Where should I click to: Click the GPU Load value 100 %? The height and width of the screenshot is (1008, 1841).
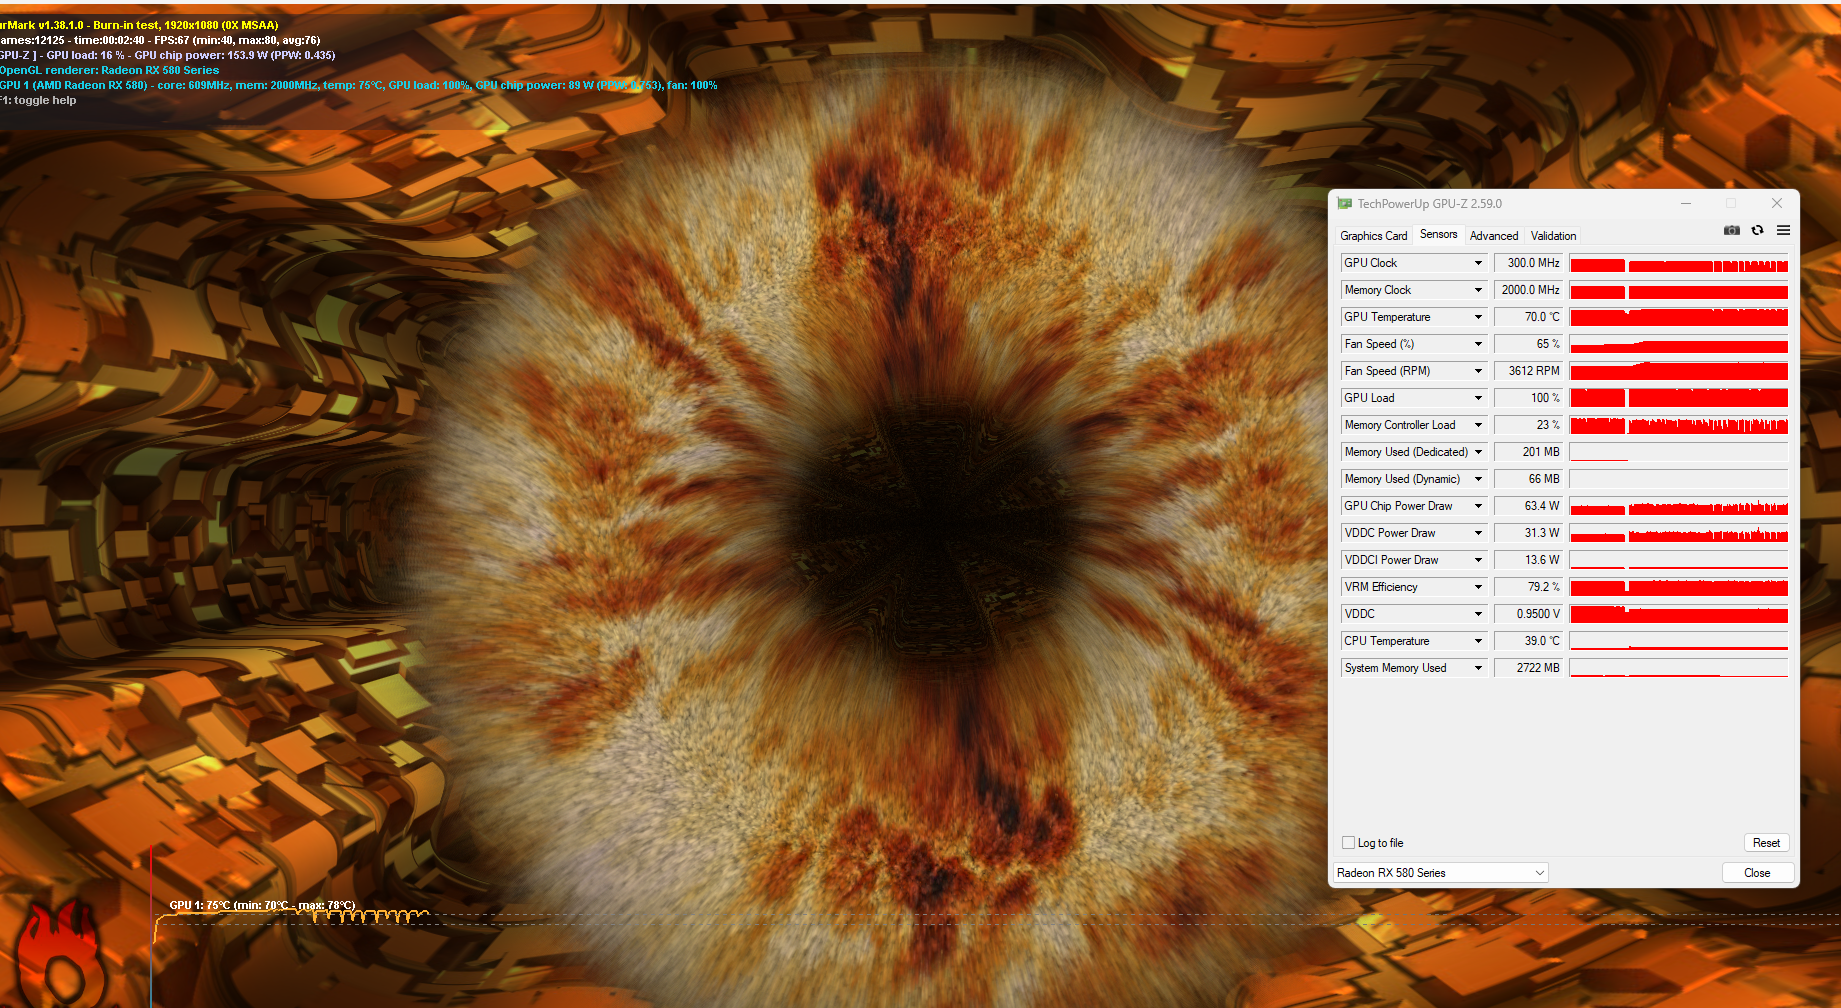[x=1528, y=398]
